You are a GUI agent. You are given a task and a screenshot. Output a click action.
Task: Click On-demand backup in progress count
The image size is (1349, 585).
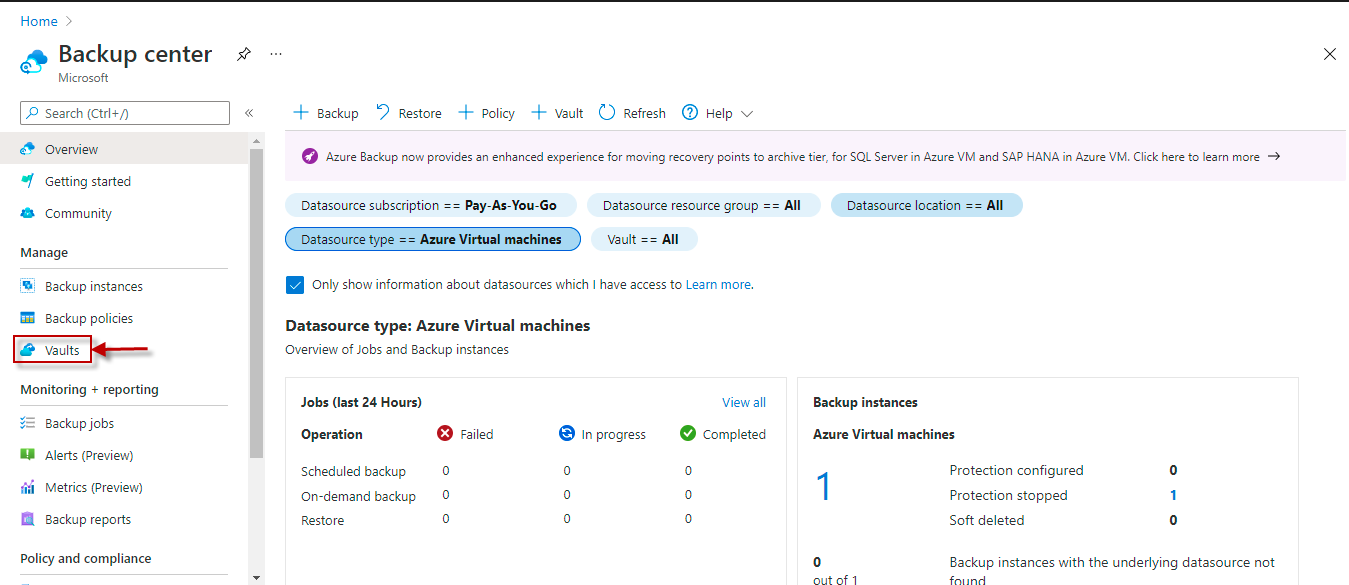[567, 495]
